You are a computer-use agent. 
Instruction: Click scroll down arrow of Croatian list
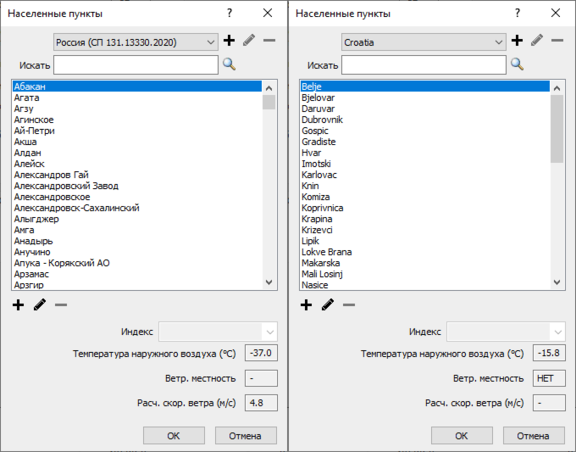click(557, 282)
